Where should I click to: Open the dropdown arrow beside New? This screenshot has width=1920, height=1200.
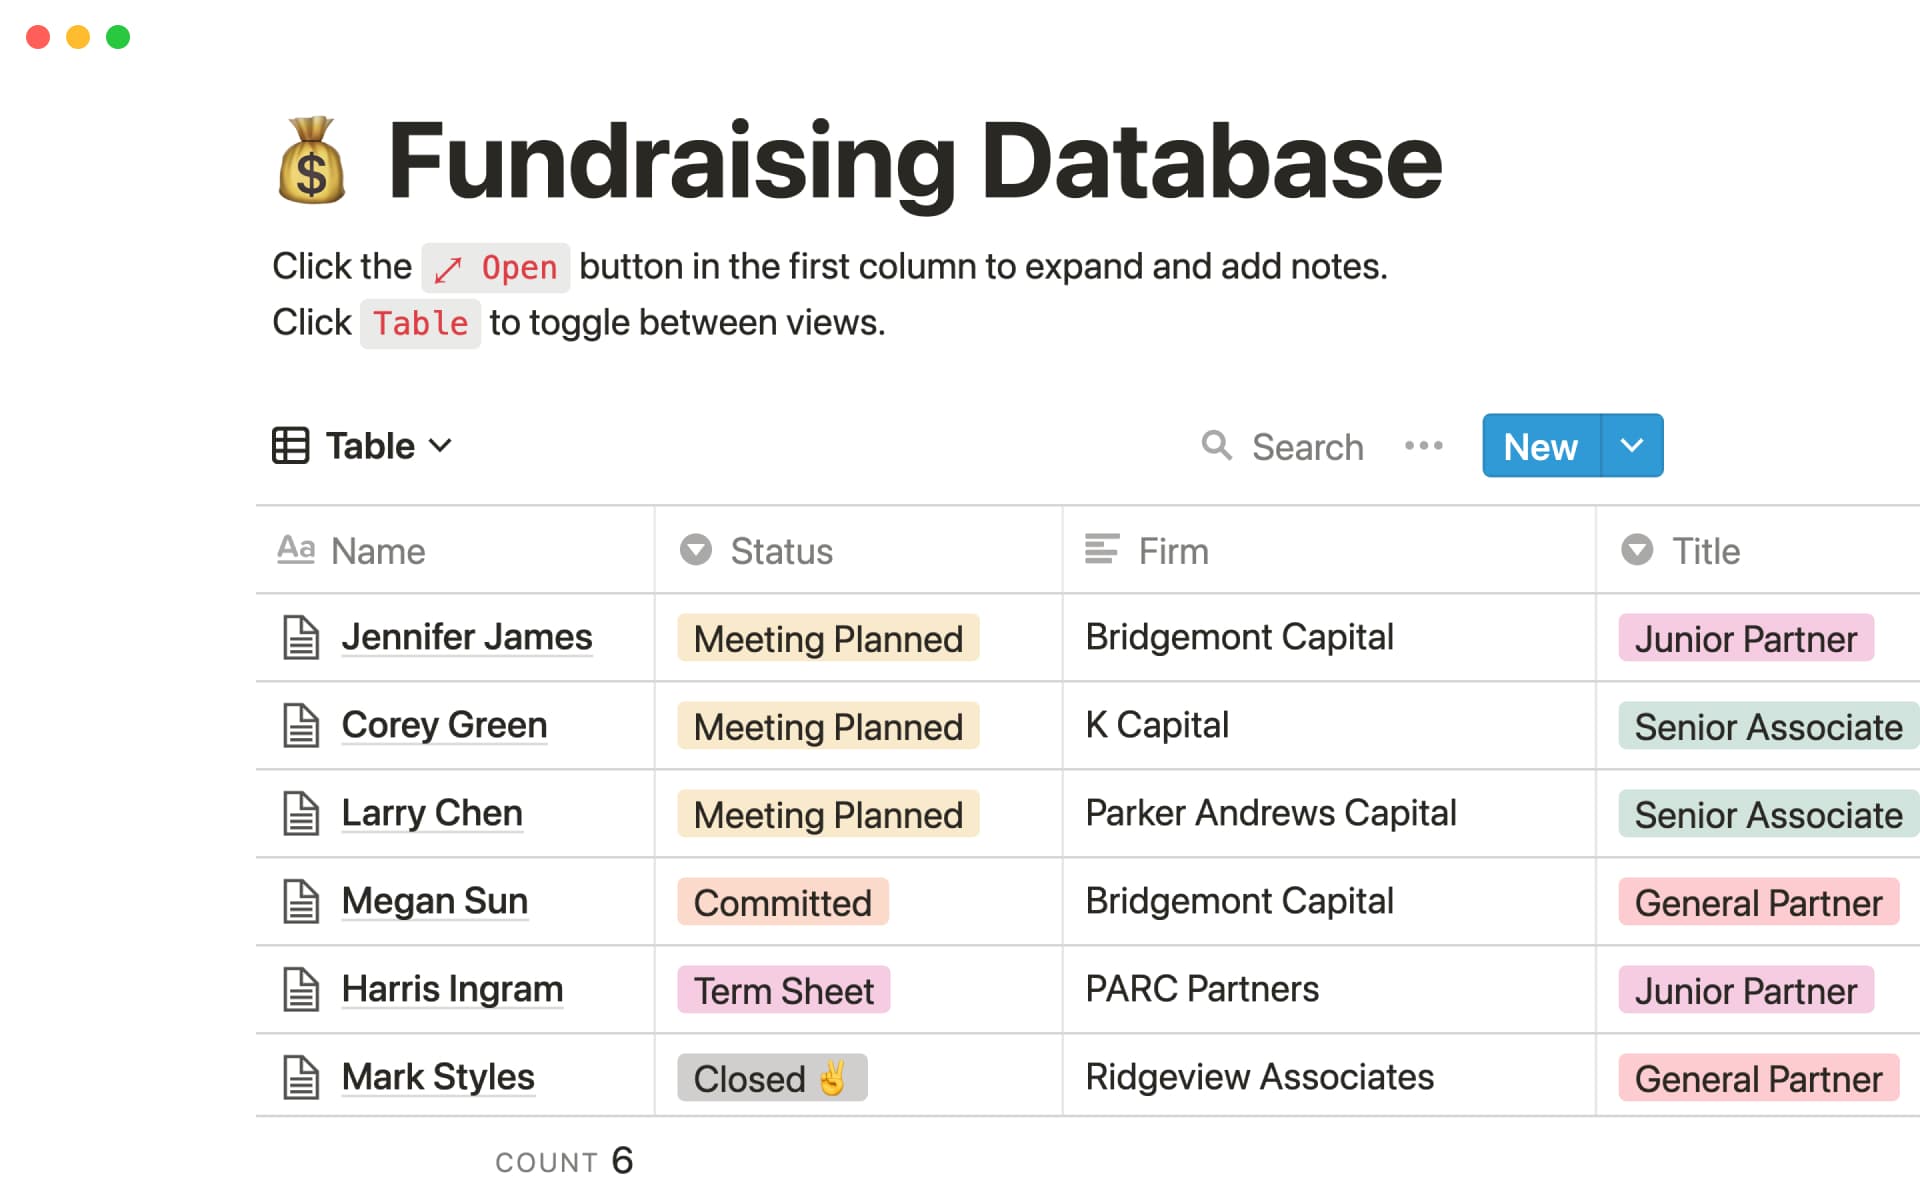(1632, 445)
